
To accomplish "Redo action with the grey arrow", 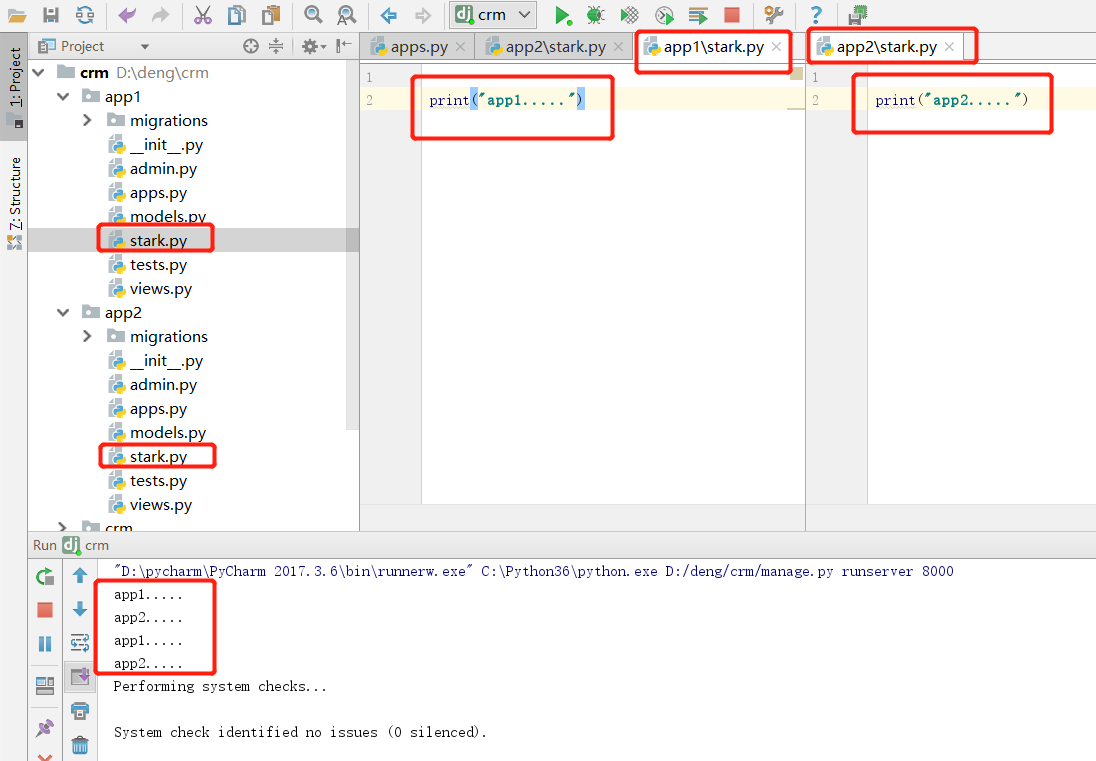I will [x=161, y=15].
